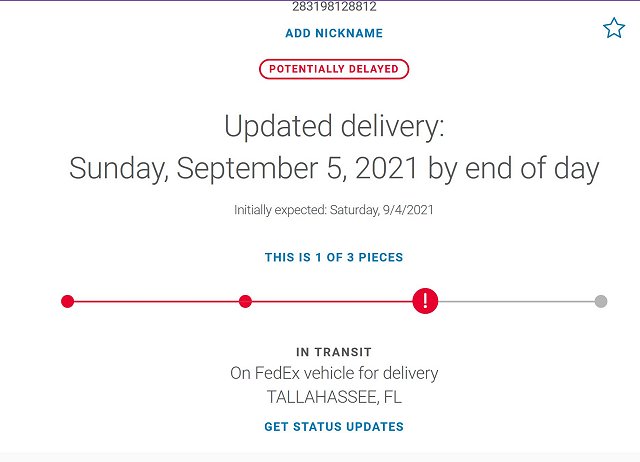Click gray progress line before final dot

click(516, 302)
